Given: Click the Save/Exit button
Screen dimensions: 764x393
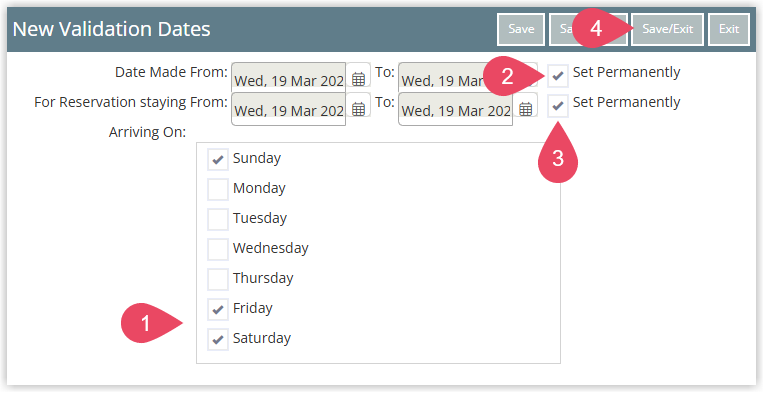Looking at the screenshot, I should point(668,29).
